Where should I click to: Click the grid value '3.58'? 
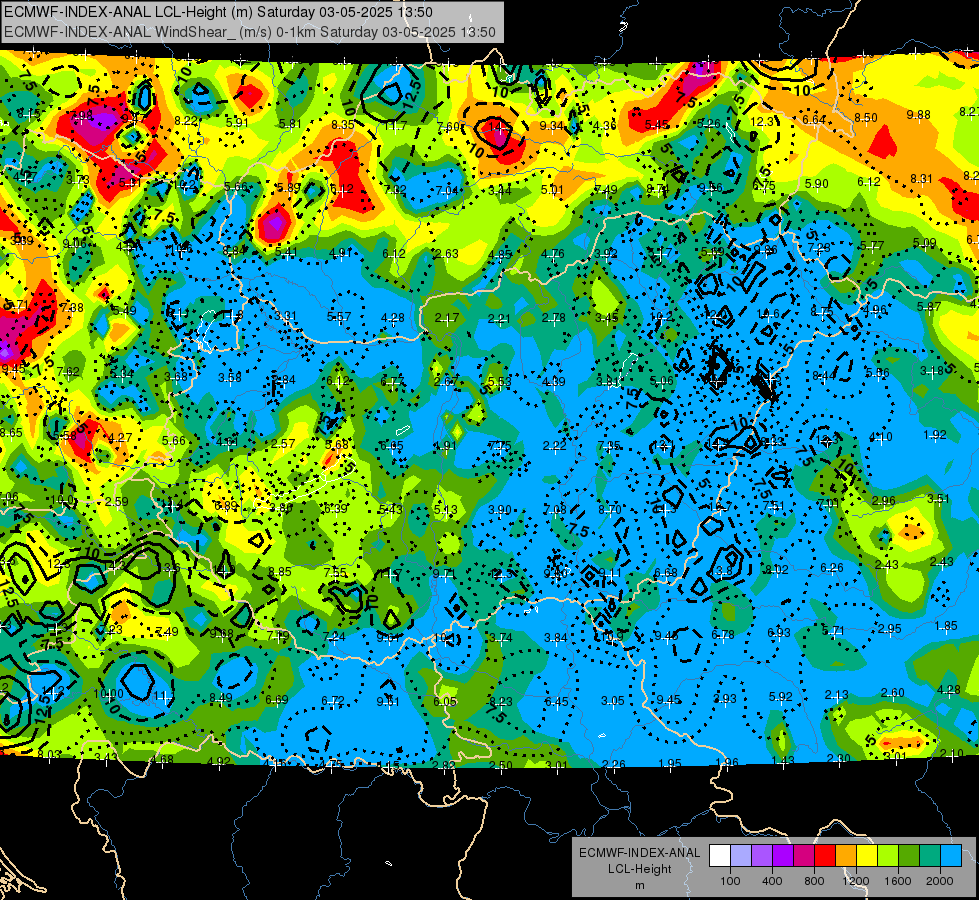(x=230, y=378)
